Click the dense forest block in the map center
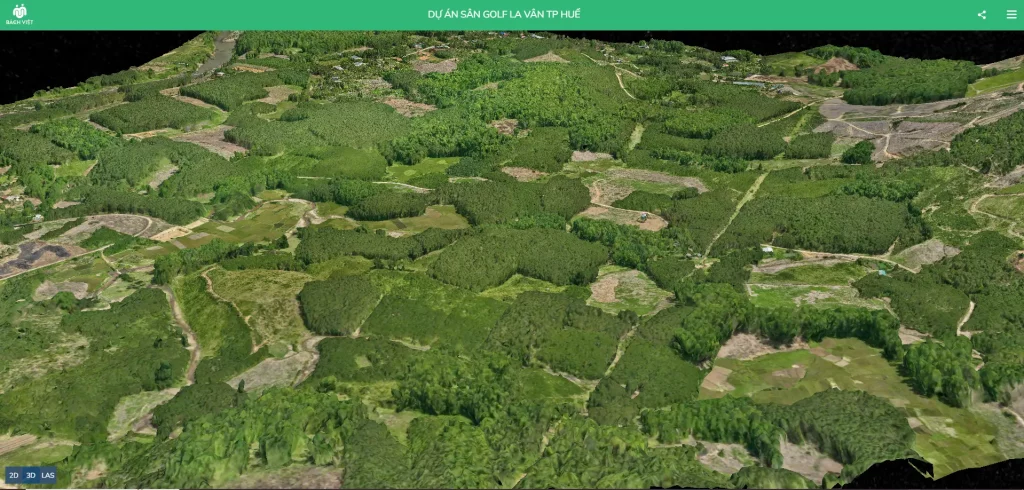 tap(520, 255)
